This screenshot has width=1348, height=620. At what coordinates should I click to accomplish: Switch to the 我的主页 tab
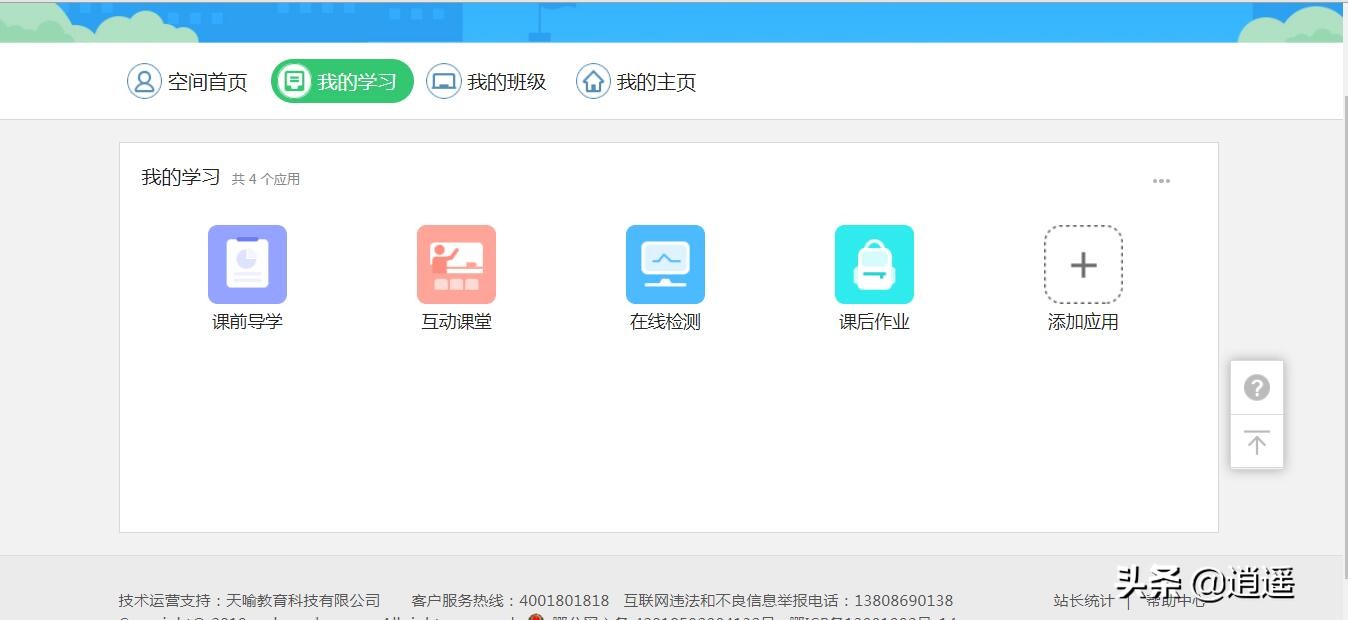point(636,81)
